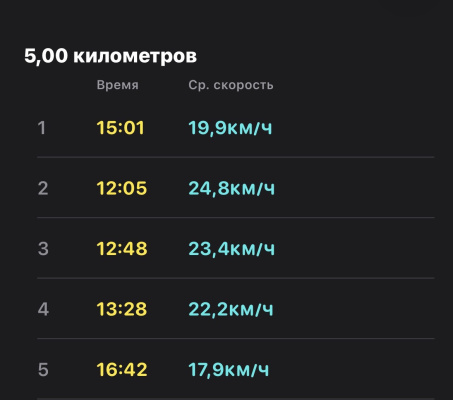The image size is (453, 400).
Task: Select the time 15:01
Action: [120, 128]
